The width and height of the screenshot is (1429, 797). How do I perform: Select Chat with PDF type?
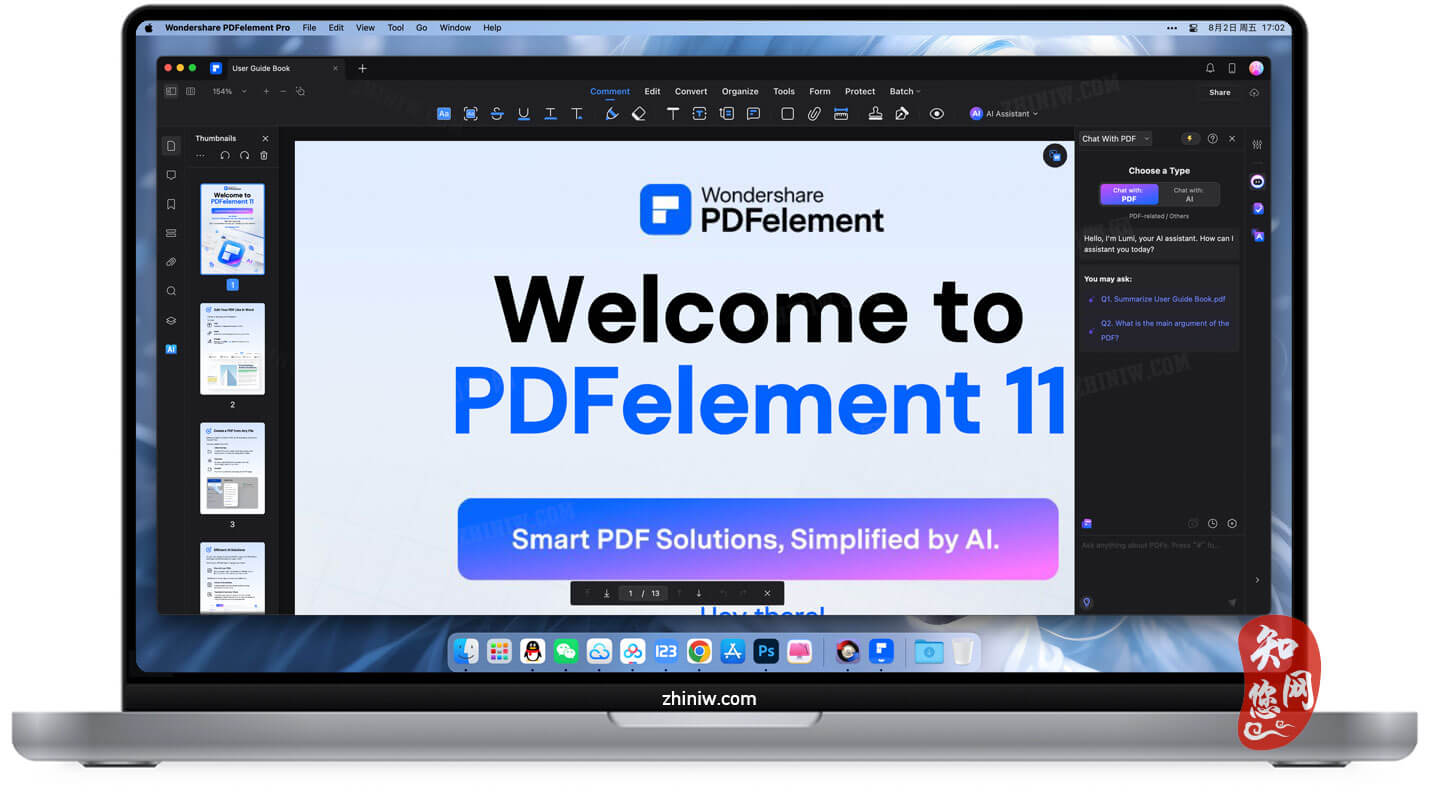point(1128,194)
